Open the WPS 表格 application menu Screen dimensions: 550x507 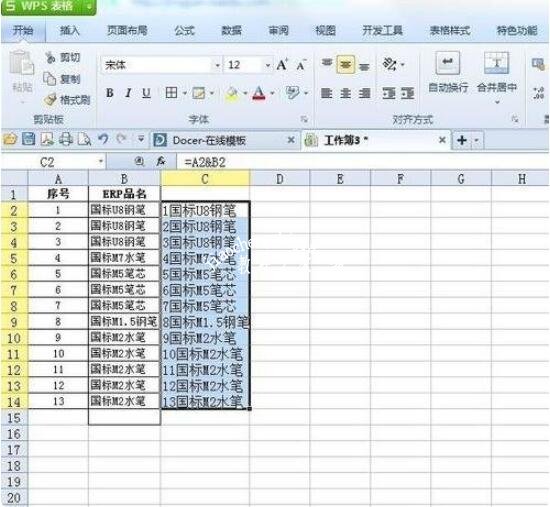pos(48,7)
